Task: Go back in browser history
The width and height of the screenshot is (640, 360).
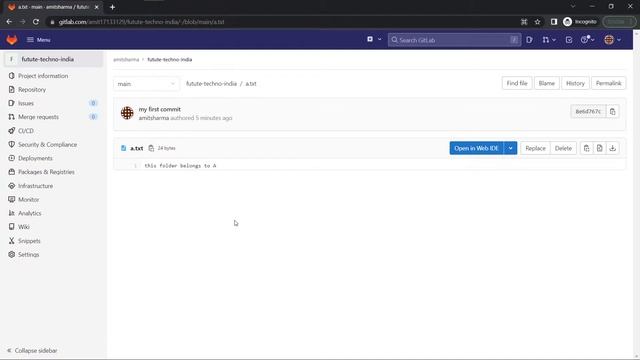Action: pyautogui.click(x=9, y=22)
